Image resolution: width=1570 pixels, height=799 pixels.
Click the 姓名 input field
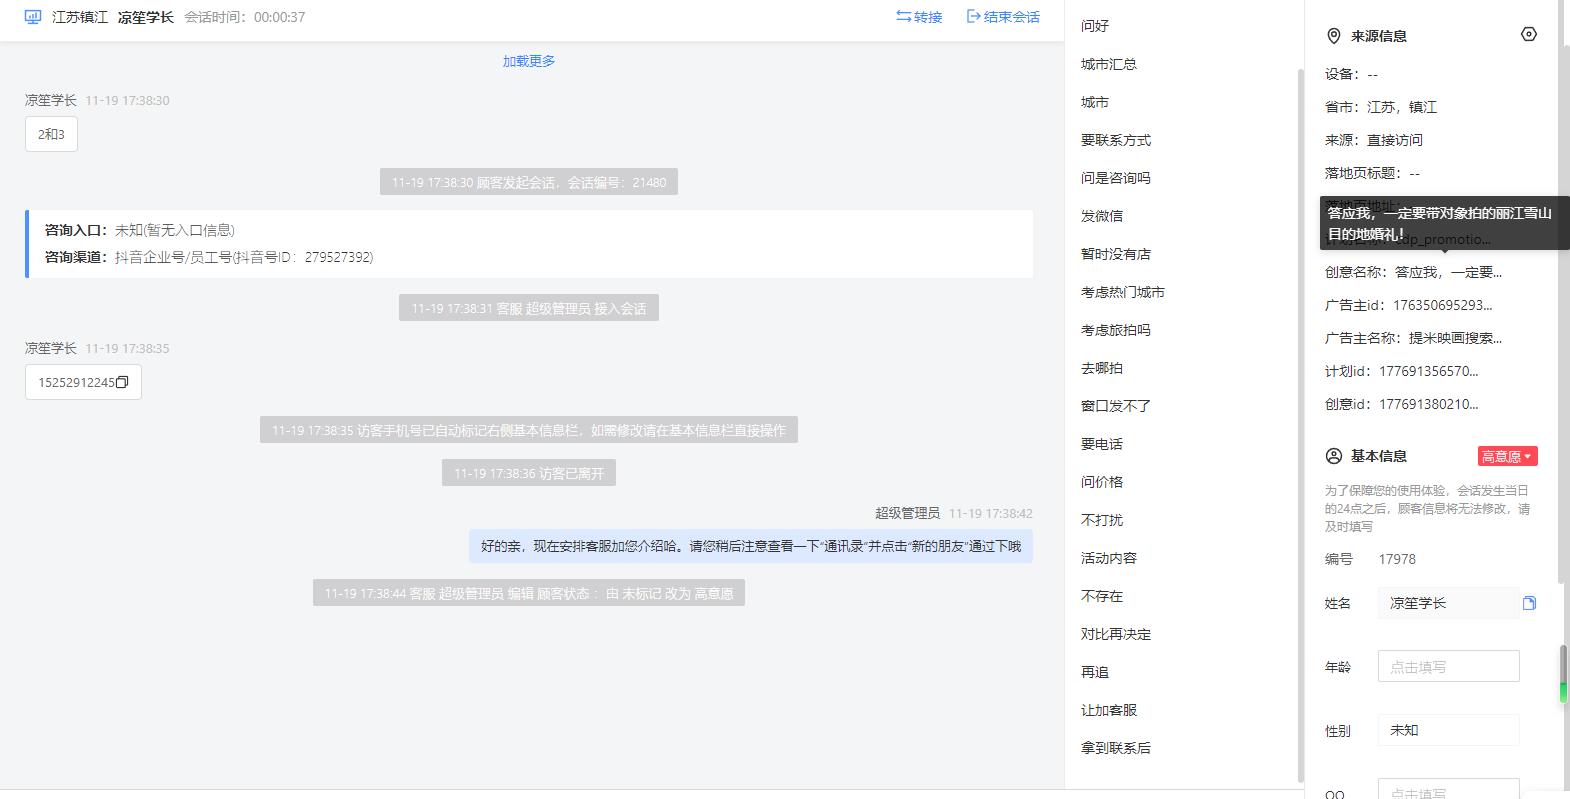point(1448,603)
